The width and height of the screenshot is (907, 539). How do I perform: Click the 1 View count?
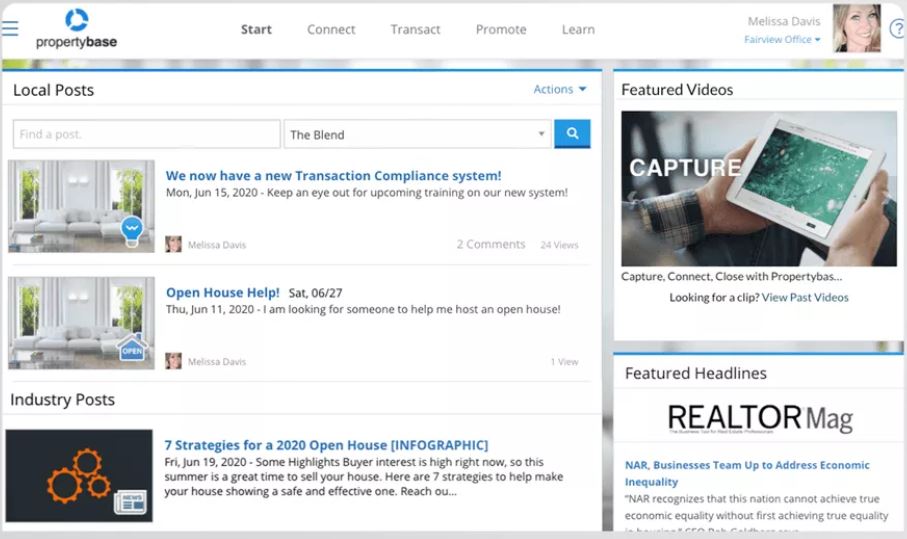[x=564, y=361]
